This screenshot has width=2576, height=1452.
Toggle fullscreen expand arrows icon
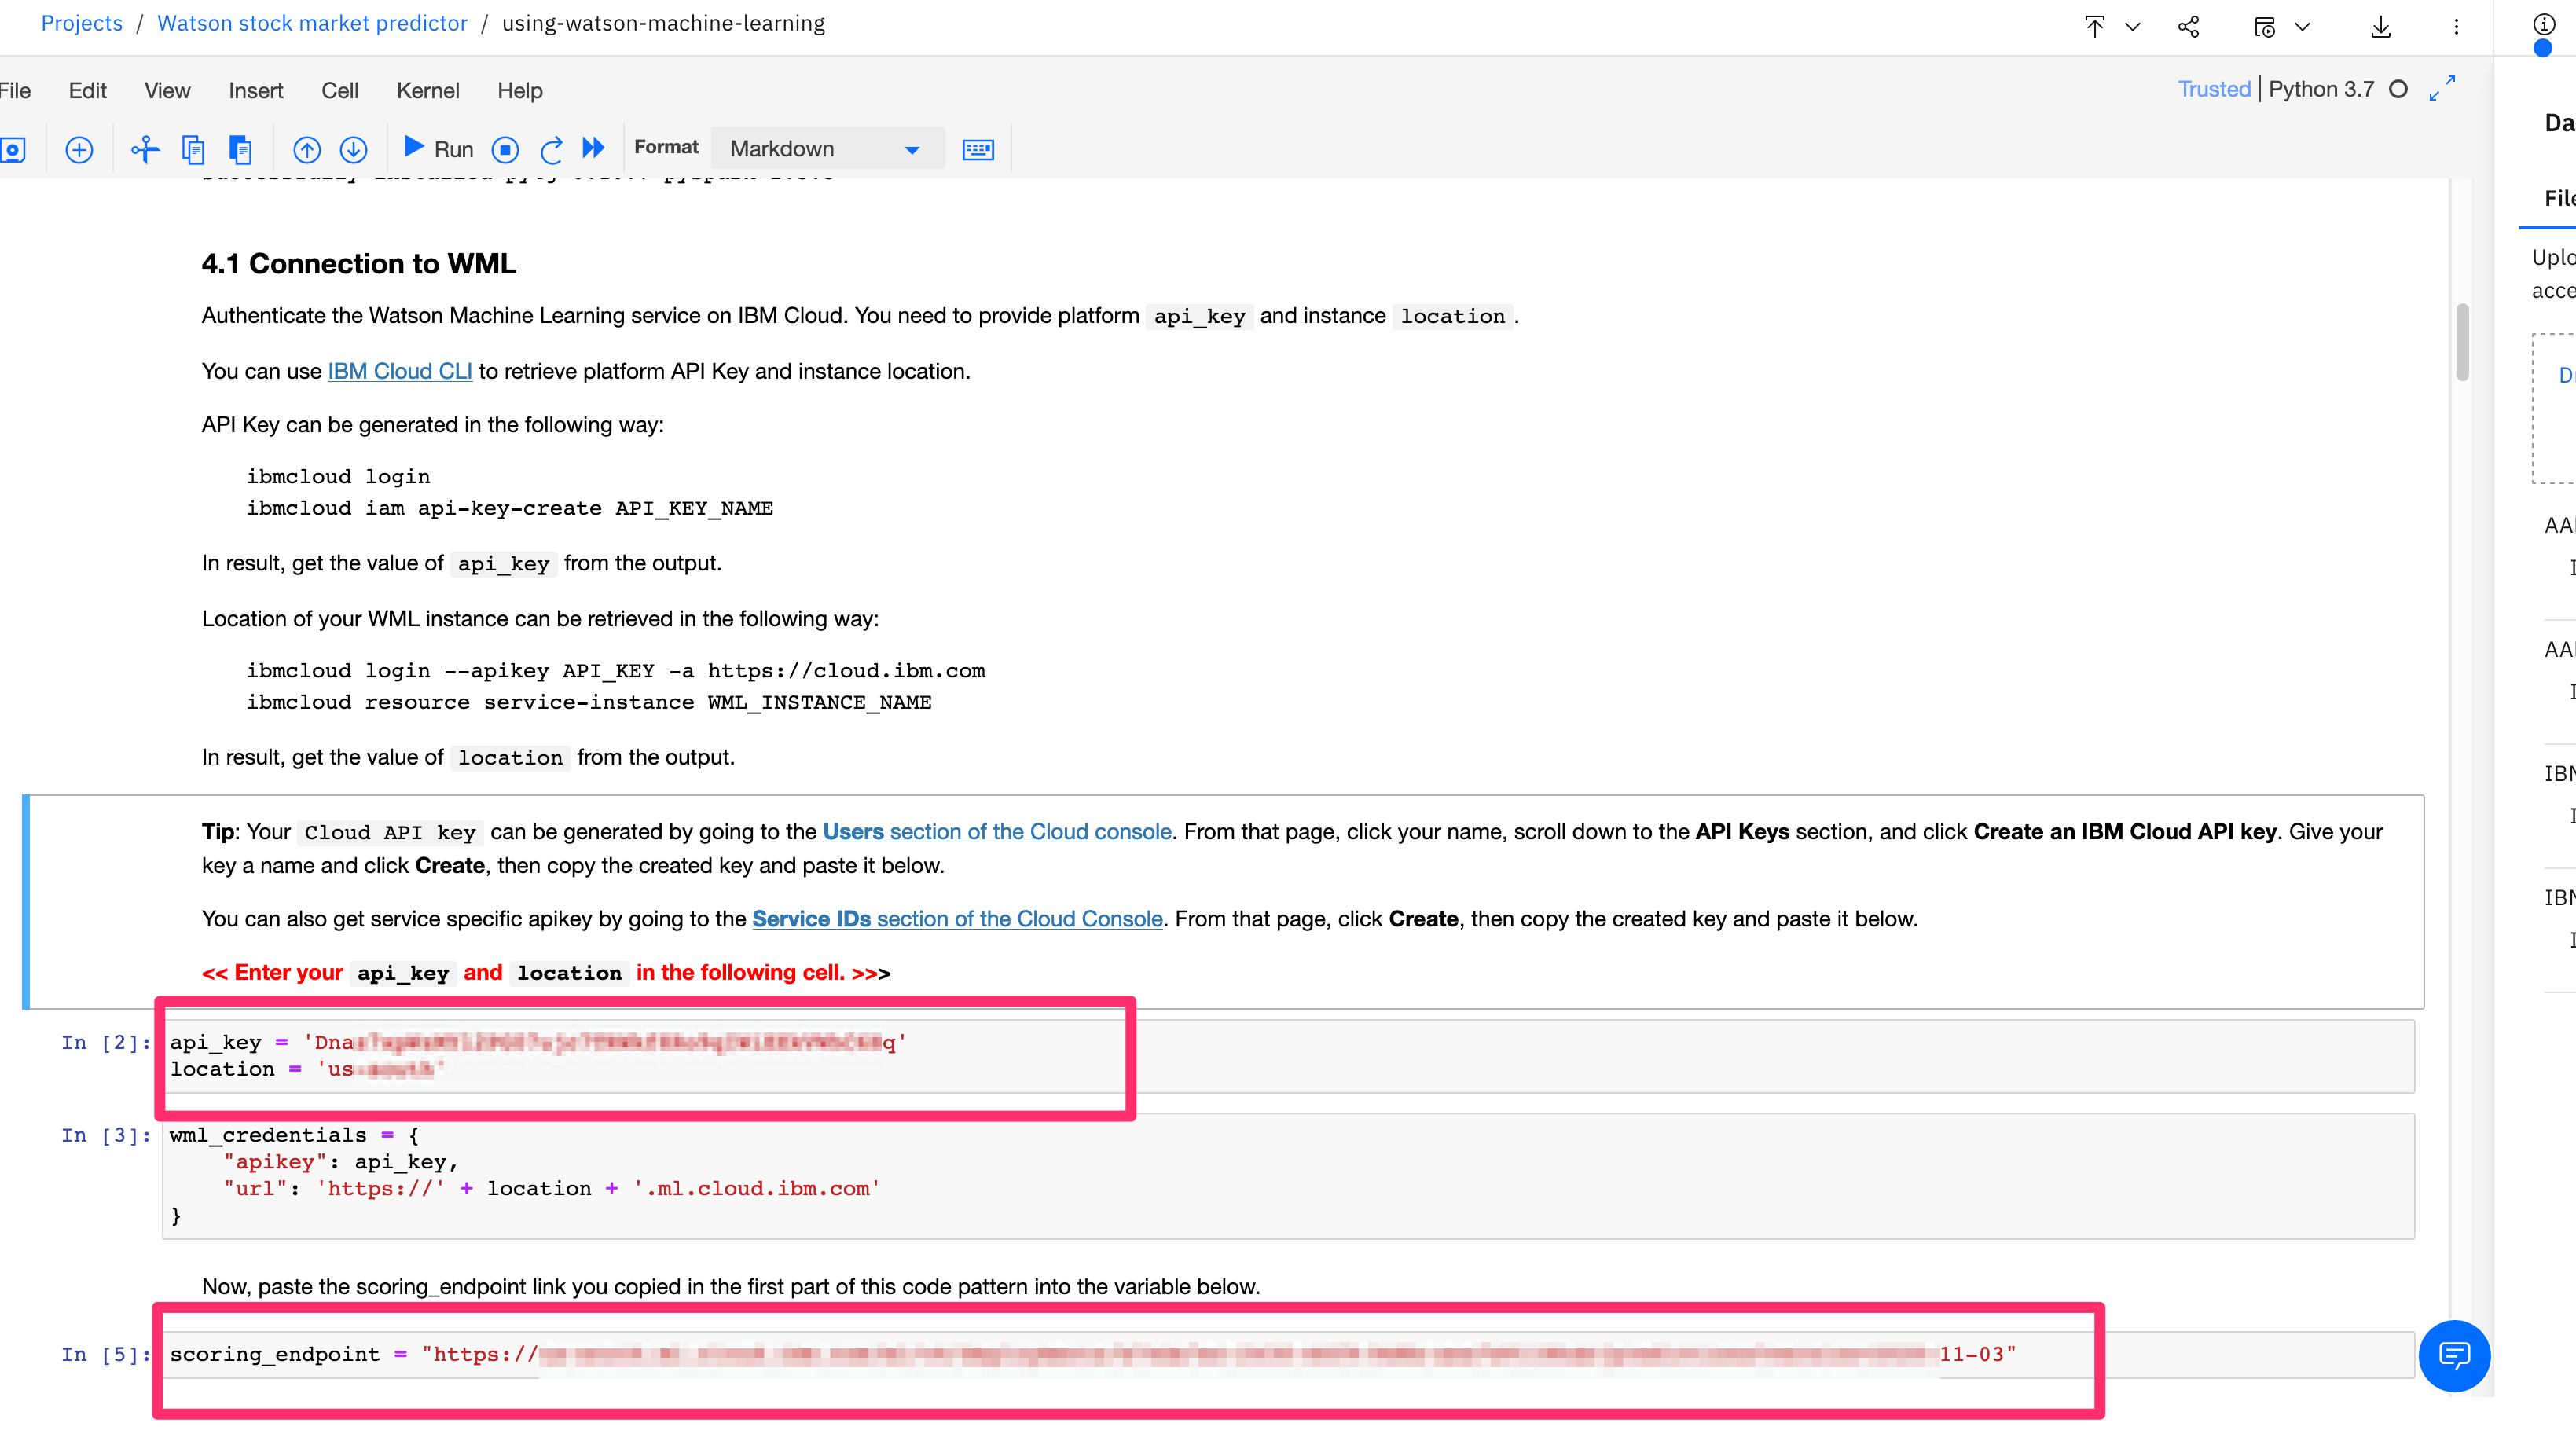(2442, 89)
